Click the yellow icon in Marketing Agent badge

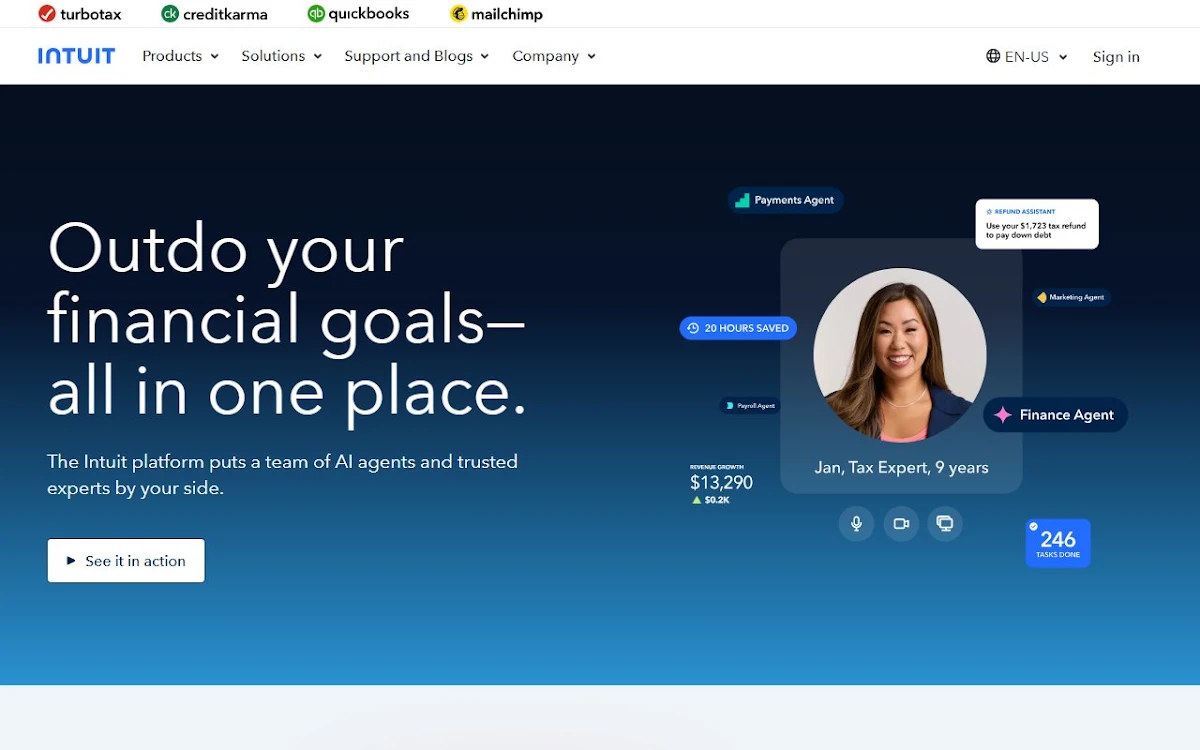tap(1042, 297)
